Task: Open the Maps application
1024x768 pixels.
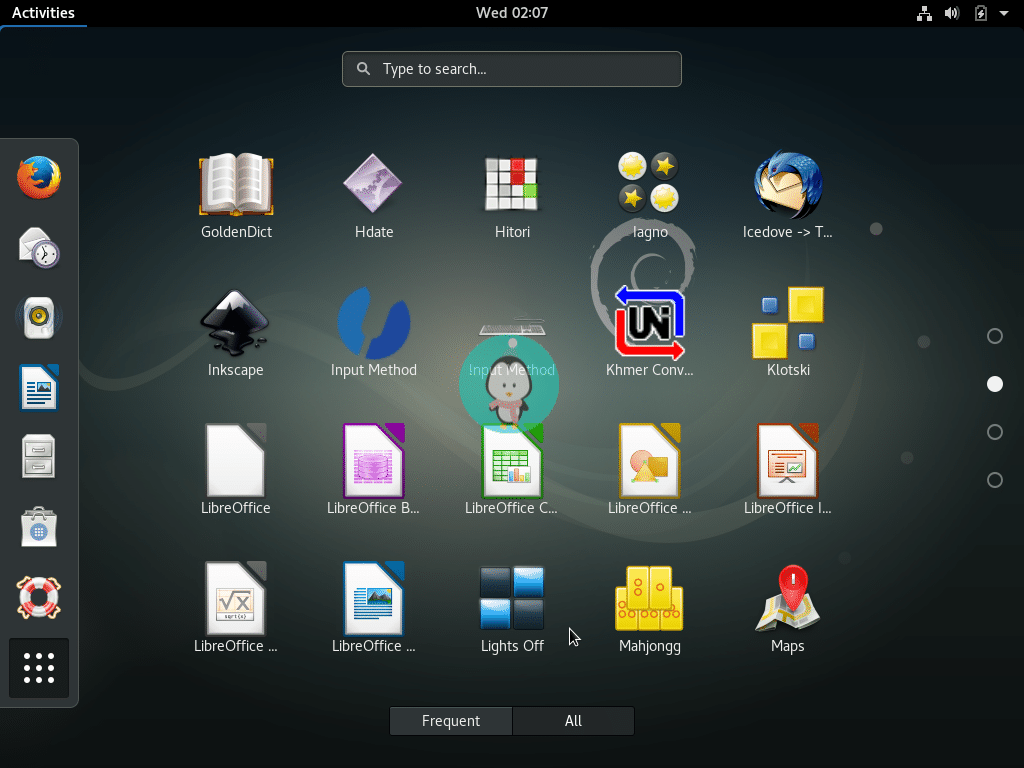Action: pyautogui.click(x=787, y=598)
